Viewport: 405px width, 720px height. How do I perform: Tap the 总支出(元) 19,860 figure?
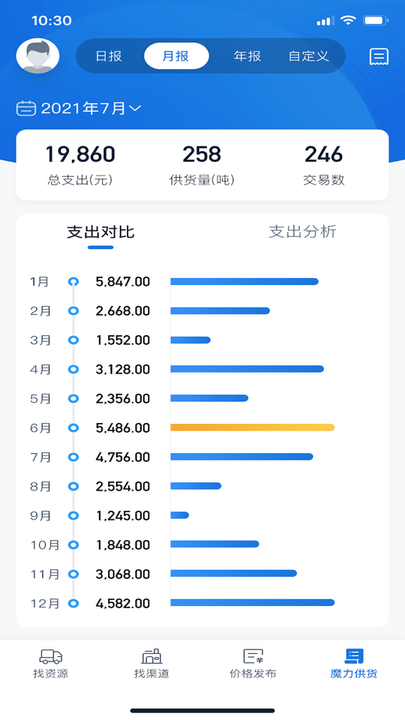[x=80, y=155]
